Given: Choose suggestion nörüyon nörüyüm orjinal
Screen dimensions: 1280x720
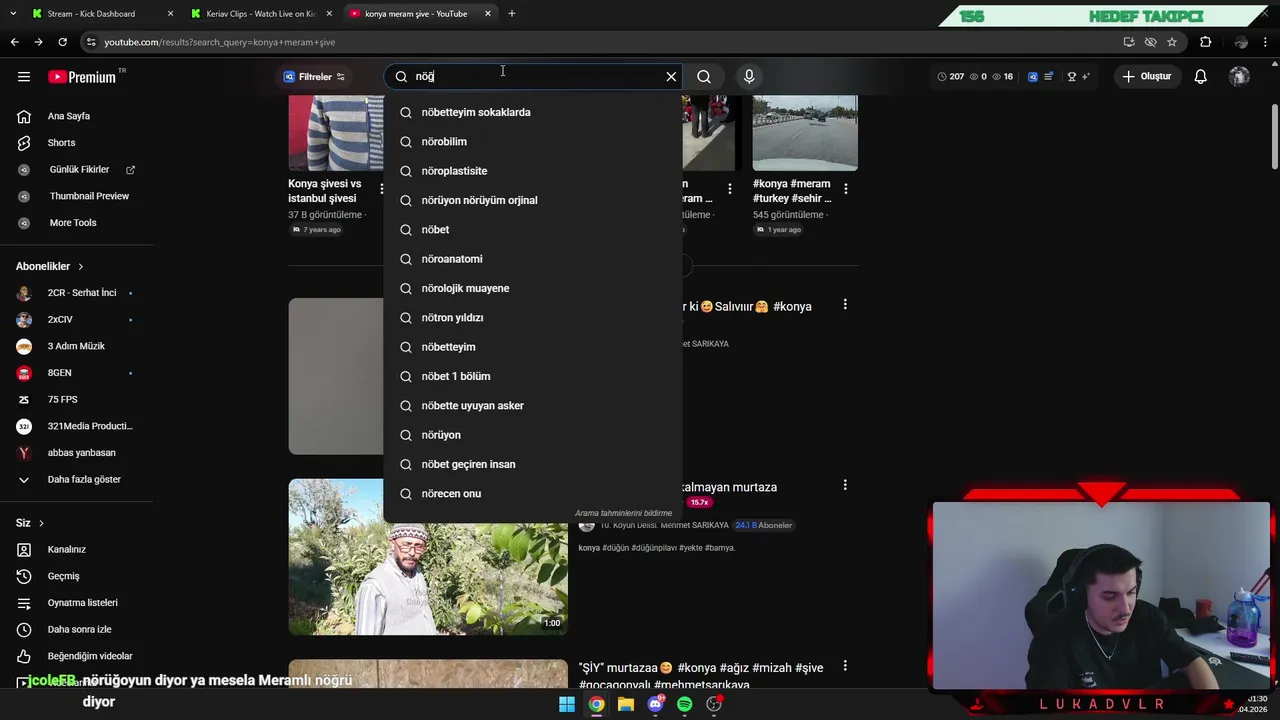Looking at the screenshot, I should (x=533, y=200).
